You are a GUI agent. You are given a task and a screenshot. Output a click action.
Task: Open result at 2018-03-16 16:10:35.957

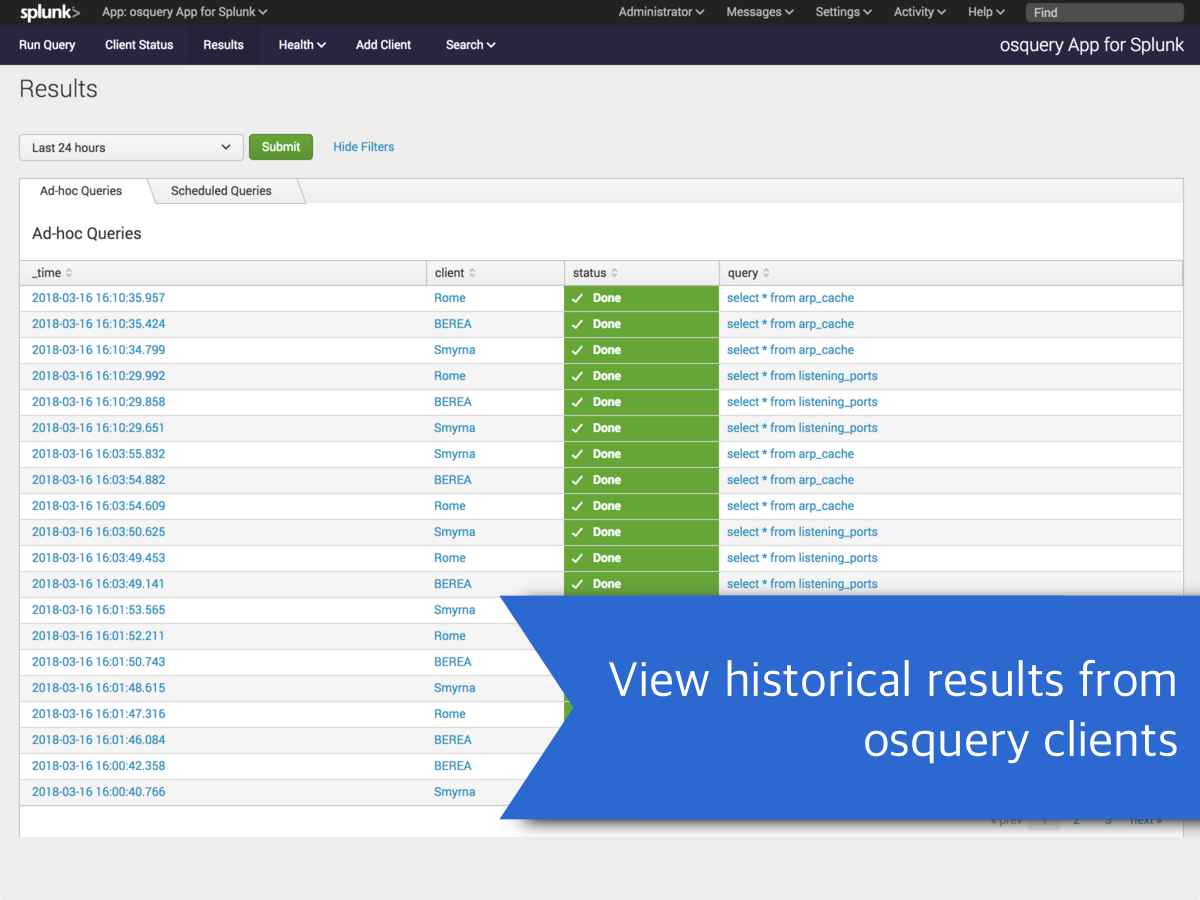(x=99, y=298)
